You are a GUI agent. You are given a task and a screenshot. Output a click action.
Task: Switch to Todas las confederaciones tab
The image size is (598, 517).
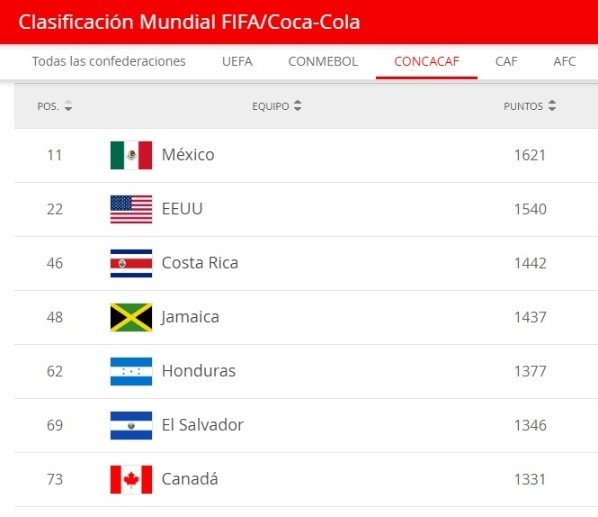pyautogui.click(x=109, y=61)
